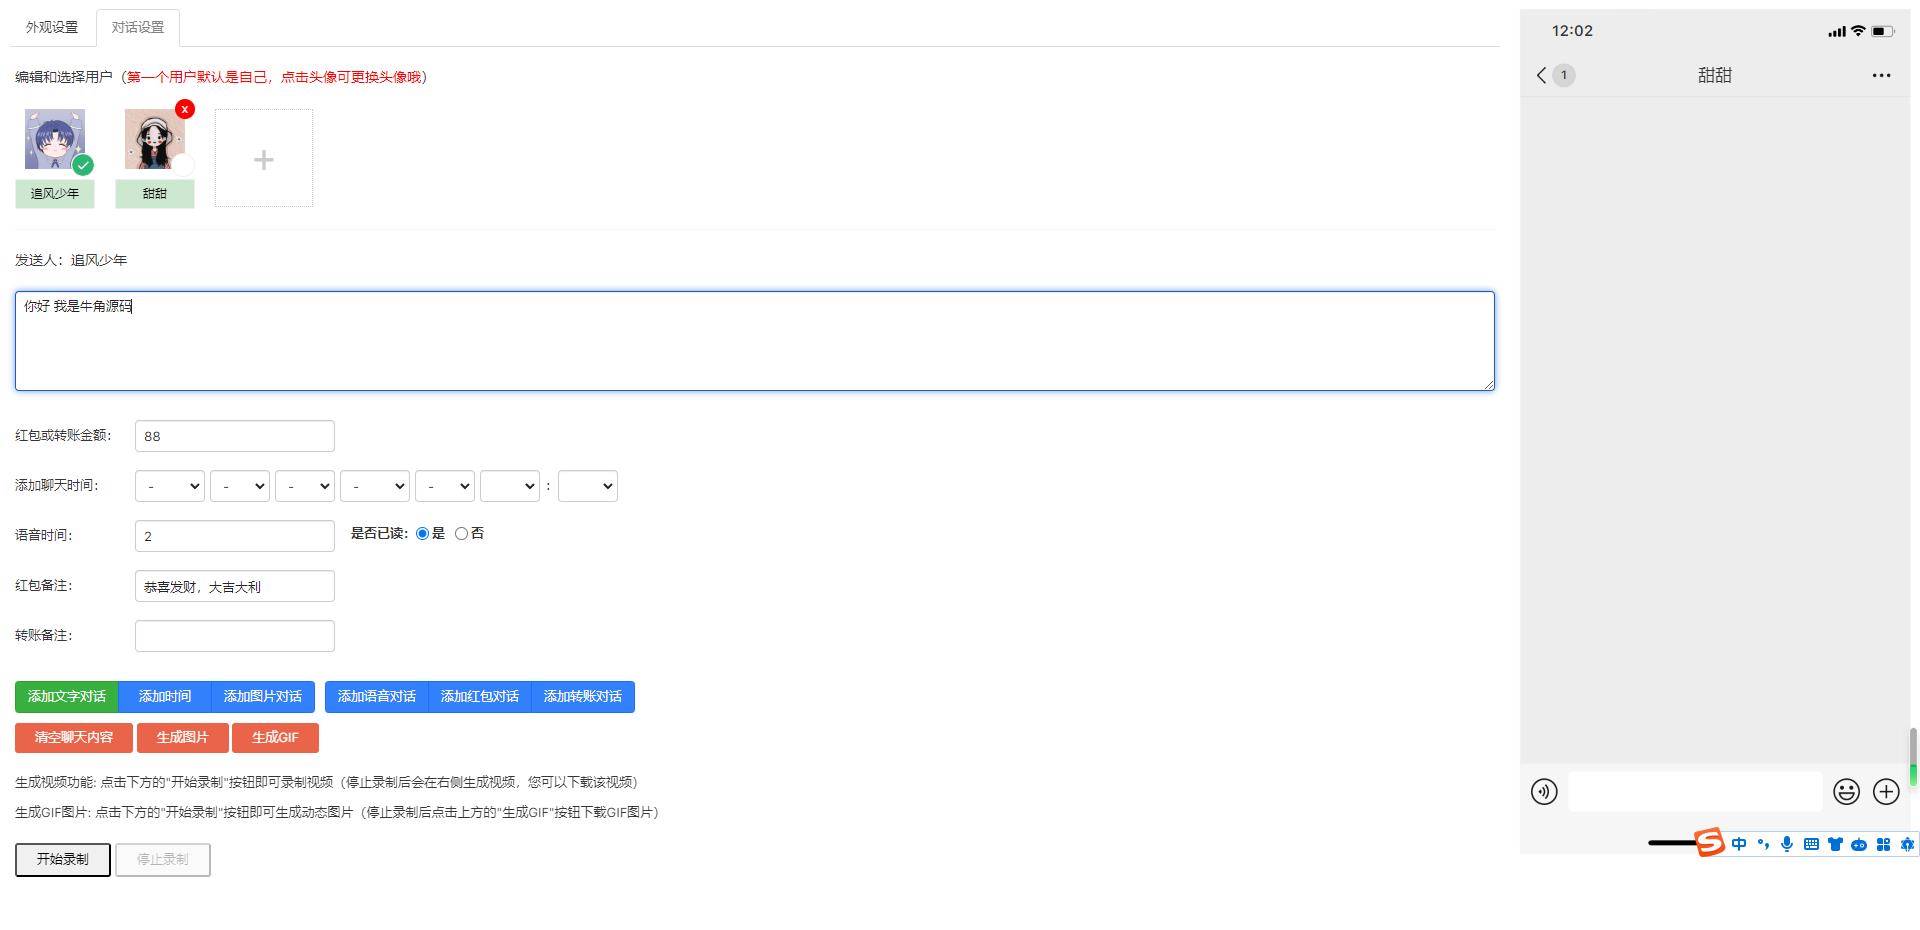1920x930 pixels.
Task: Switch to the 外观设置 tab
Action: coord(52,28)
